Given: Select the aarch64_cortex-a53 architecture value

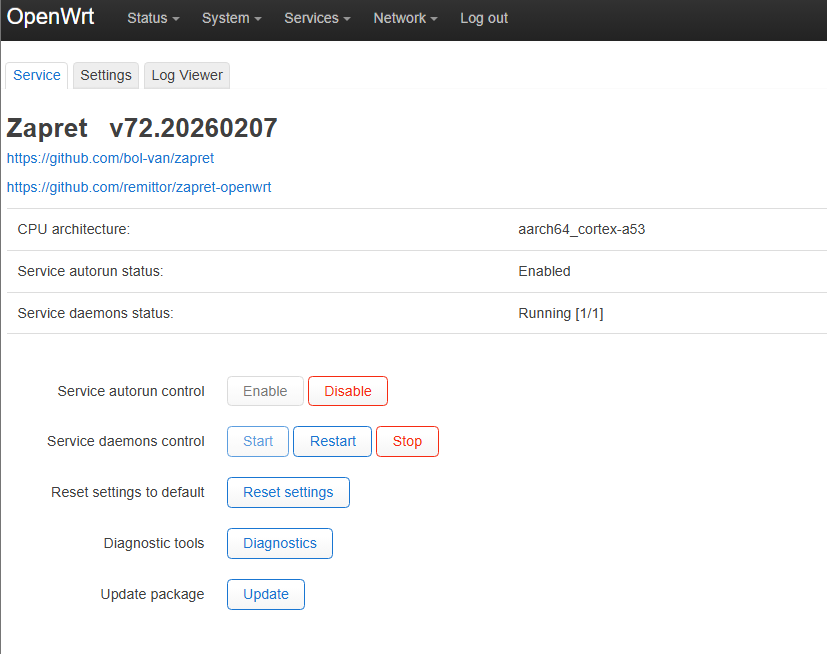Looking at the screenshot, I should [x=581, y=229].
